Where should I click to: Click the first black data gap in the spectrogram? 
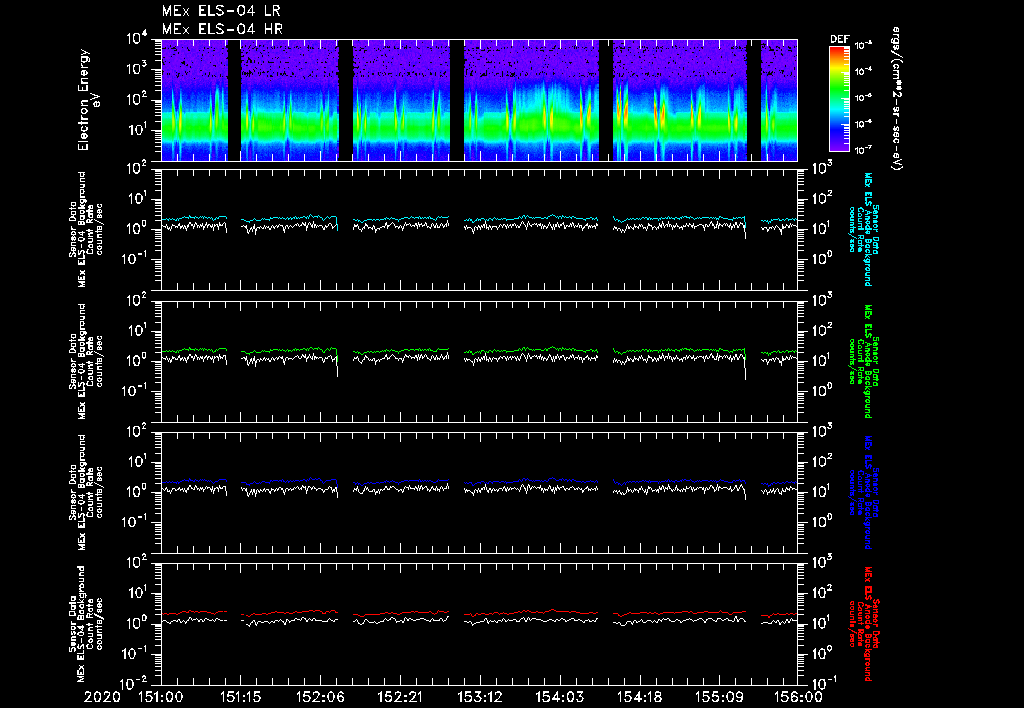[234, 100]
